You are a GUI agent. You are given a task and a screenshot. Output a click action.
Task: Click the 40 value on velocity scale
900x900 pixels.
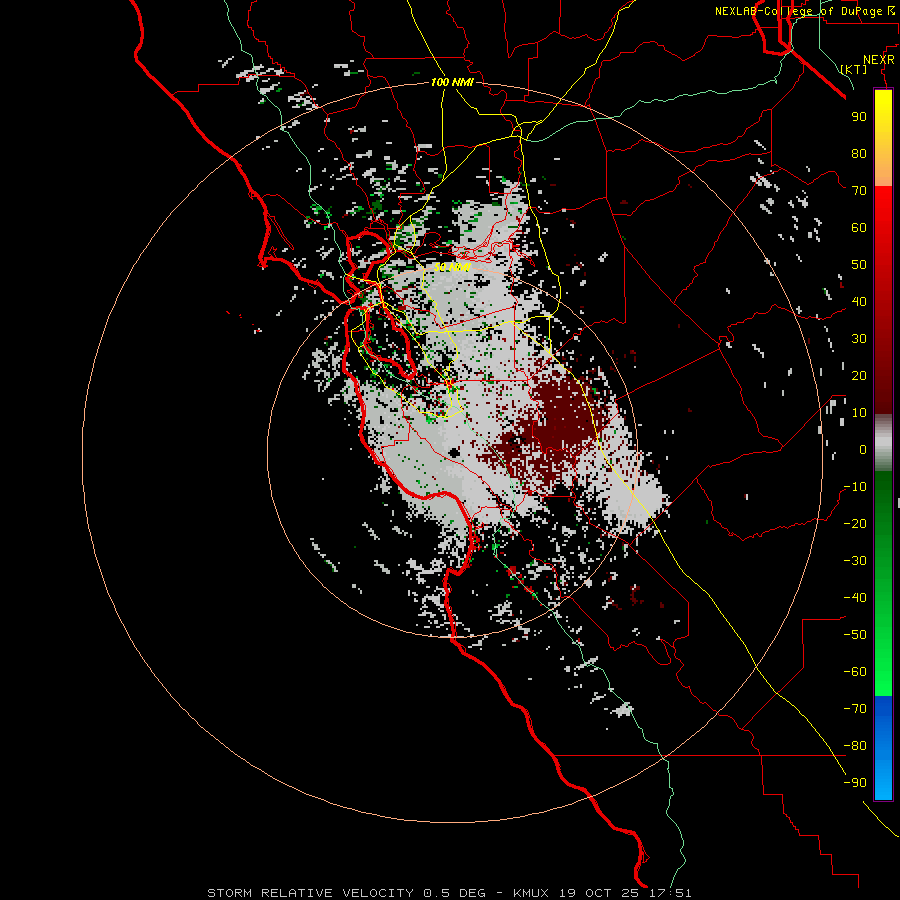(859, 301)
